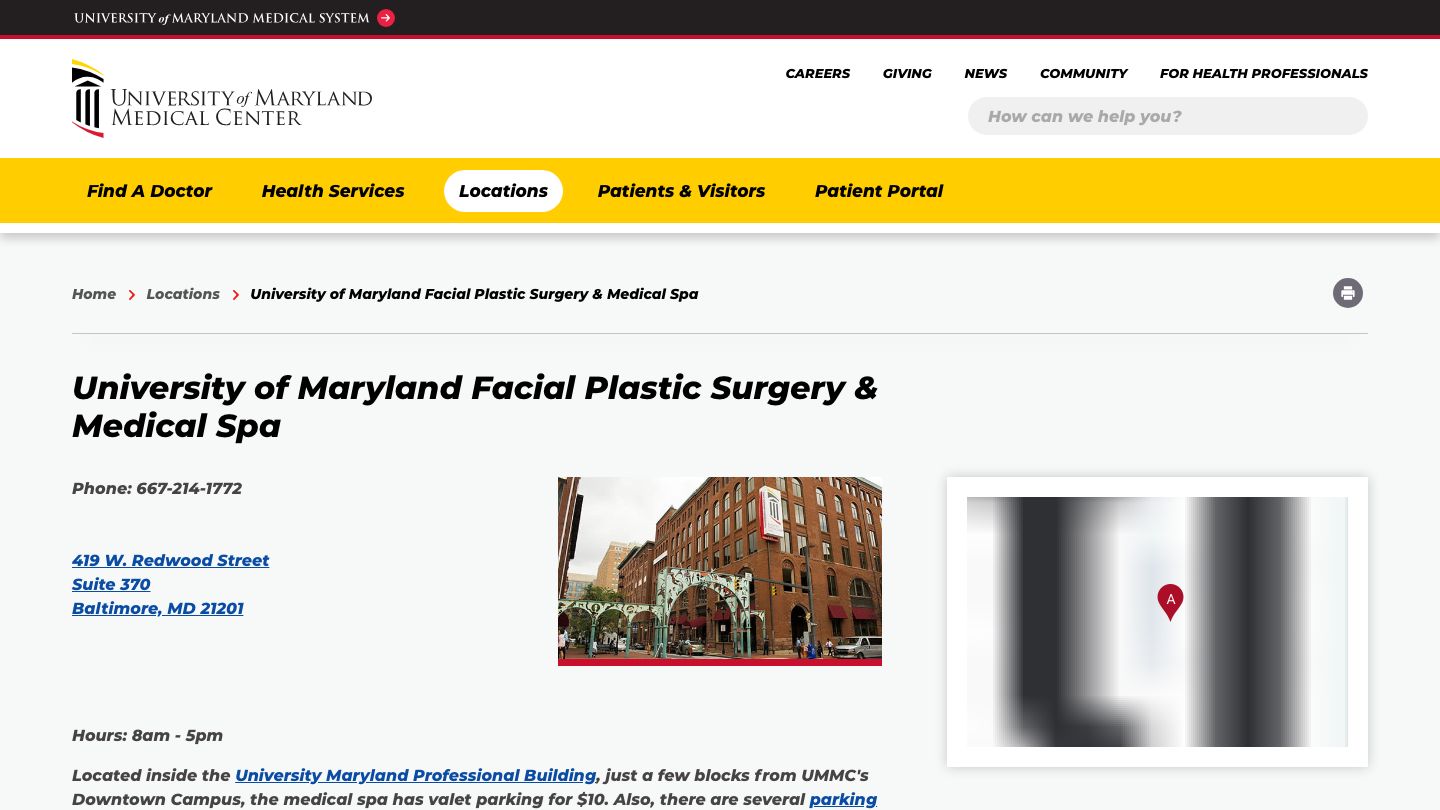Open the Patients & Visitors section
1440x810 pixels.
pyautogui.click(x=681, y=191)
